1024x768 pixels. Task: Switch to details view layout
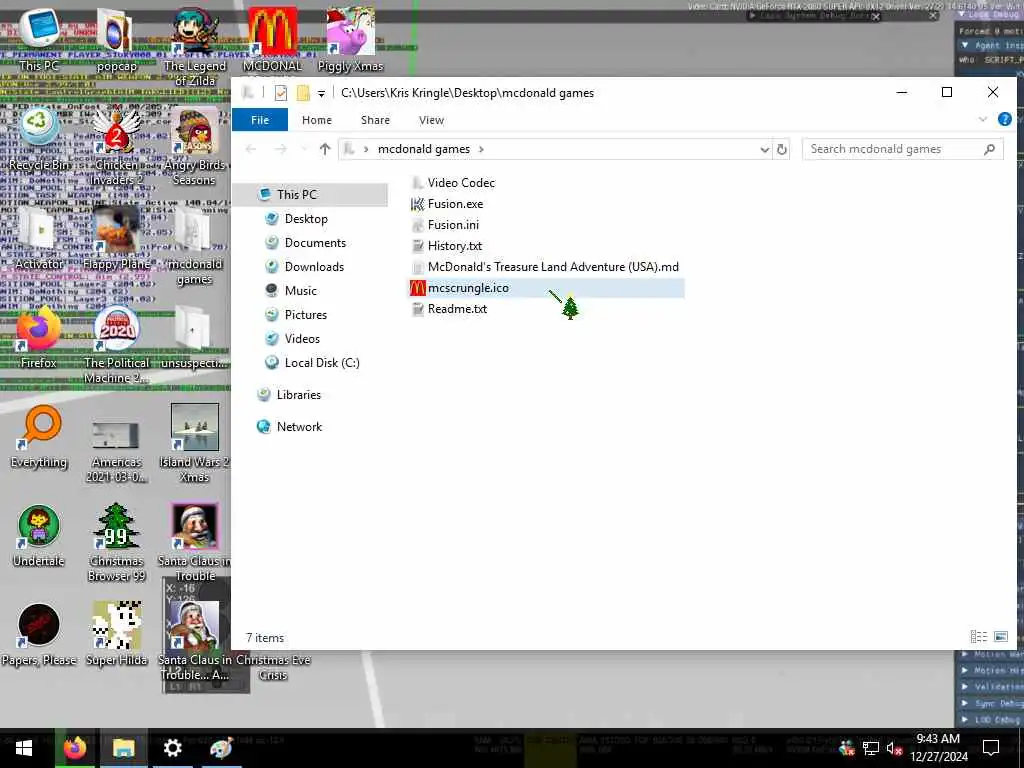pos(978,636)
